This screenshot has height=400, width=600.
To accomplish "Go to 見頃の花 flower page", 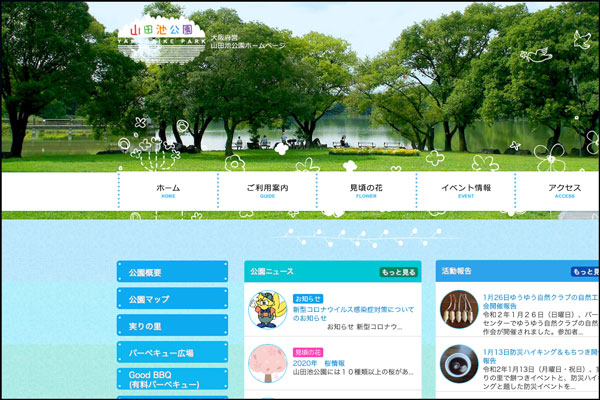I will 366,191.
